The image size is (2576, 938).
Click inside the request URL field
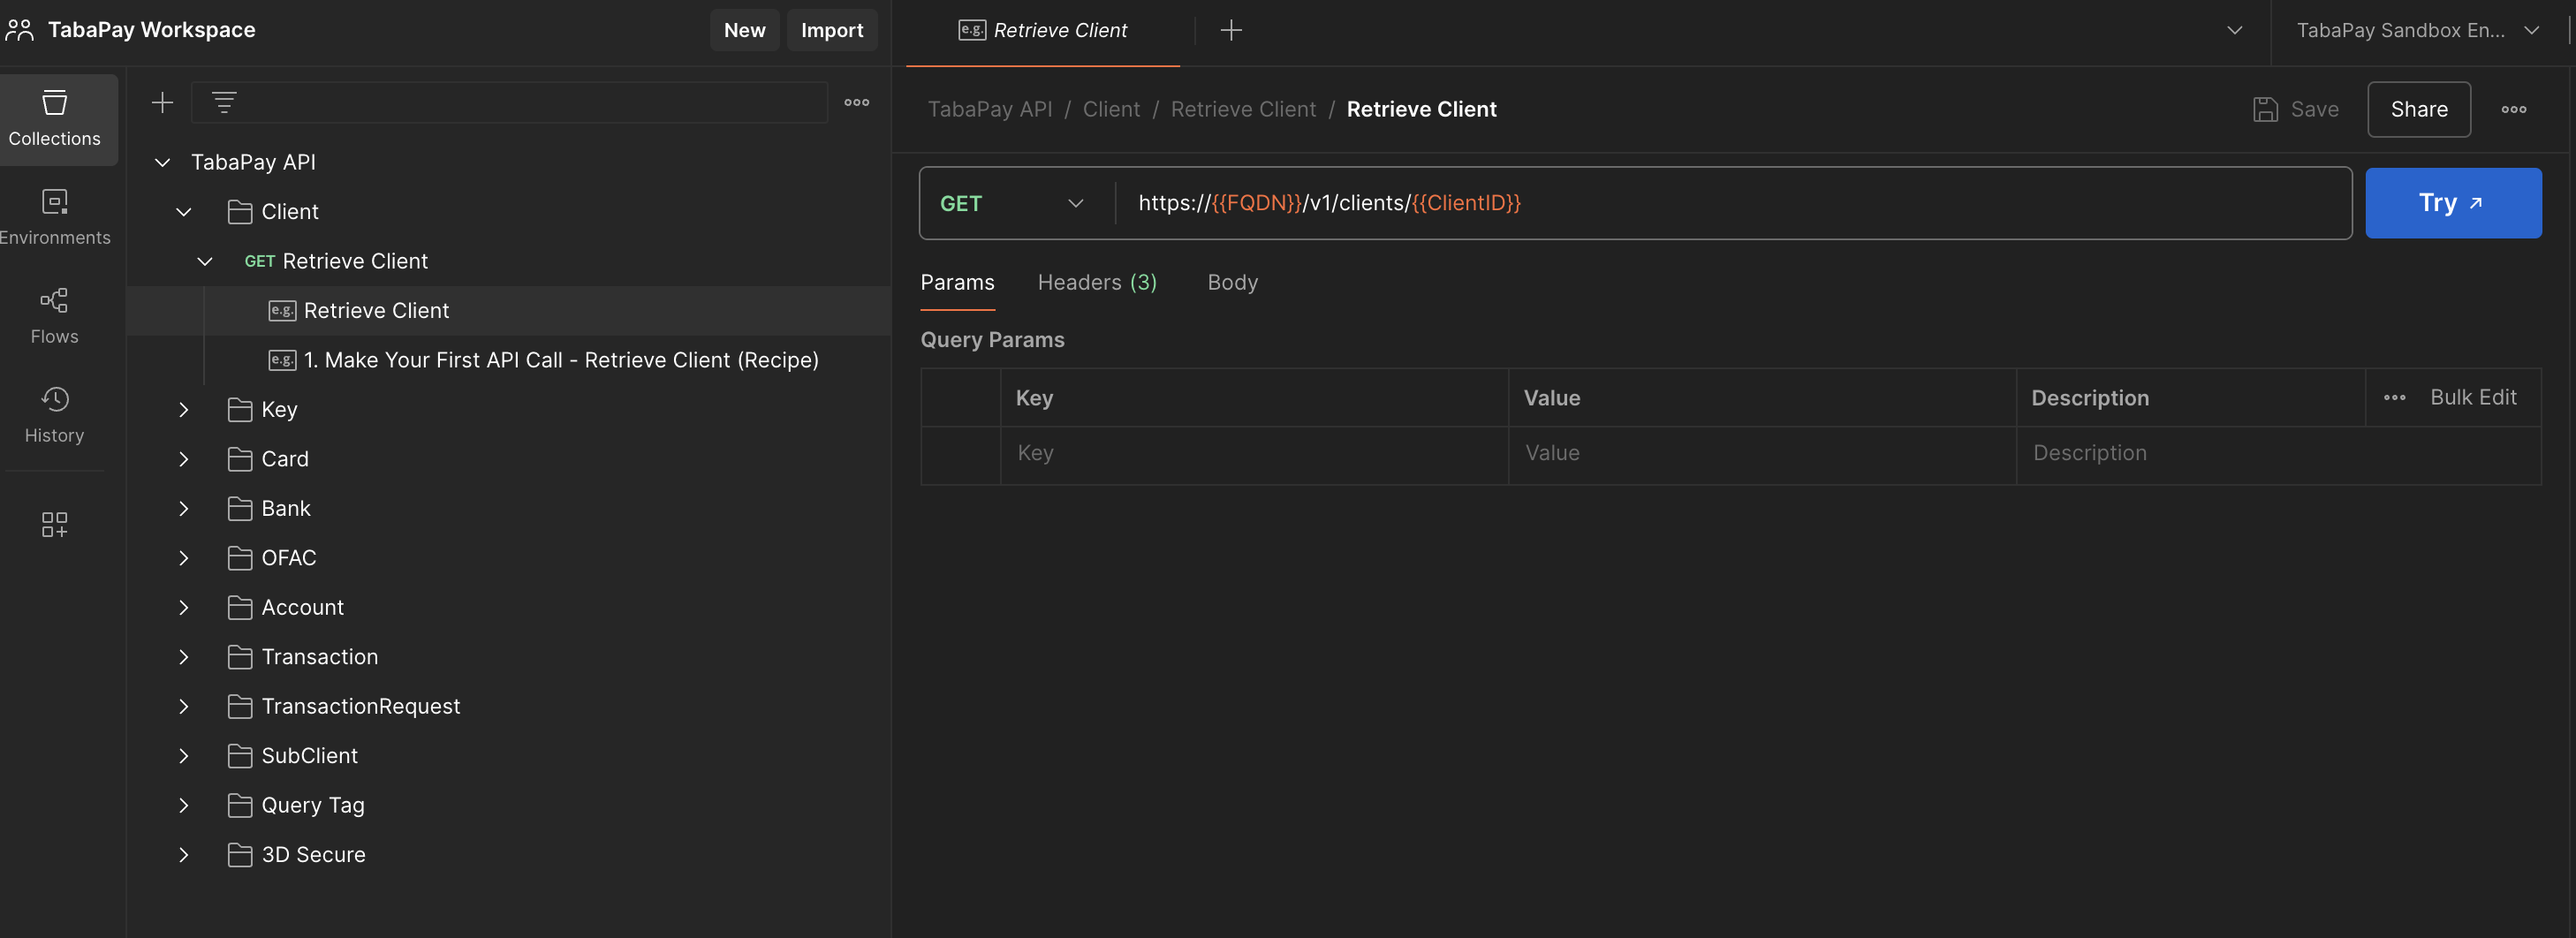tap(1700, 203)
